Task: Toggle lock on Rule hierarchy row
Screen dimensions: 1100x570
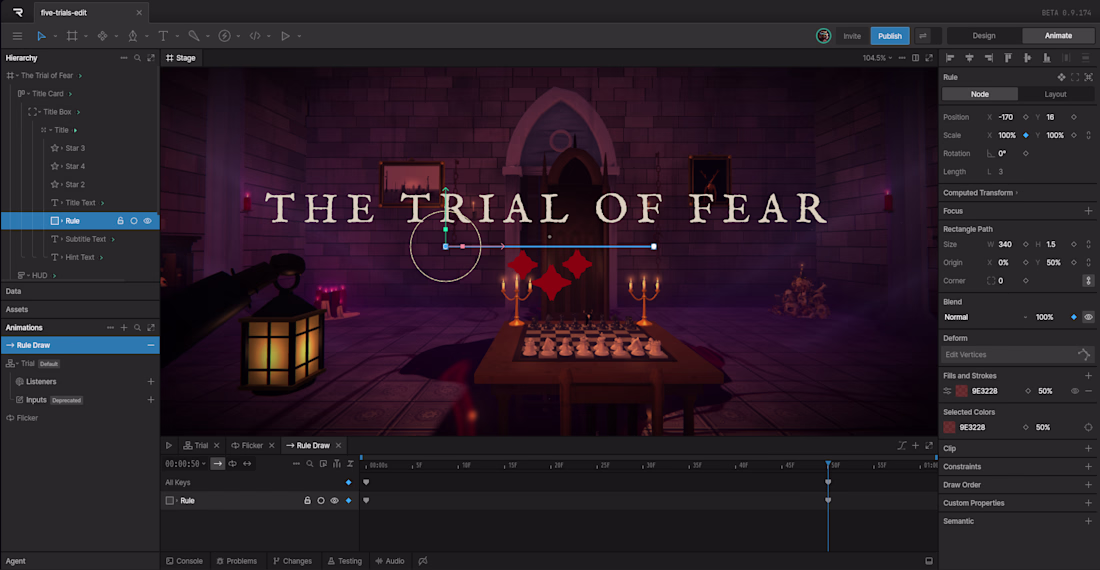Action: tap(120, 221)
